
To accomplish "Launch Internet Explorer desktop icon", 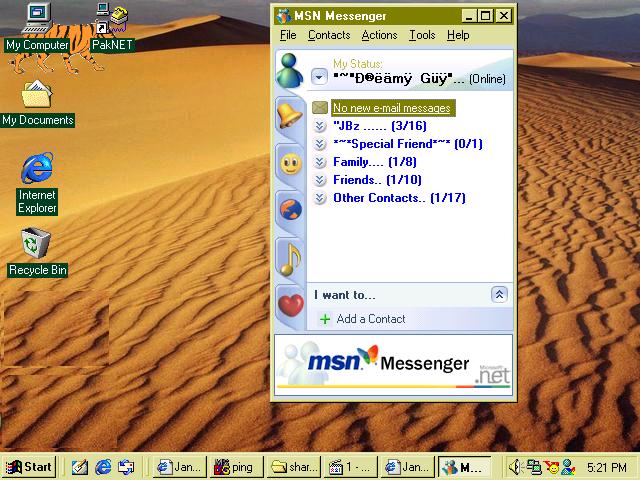I will coord(37,168).
